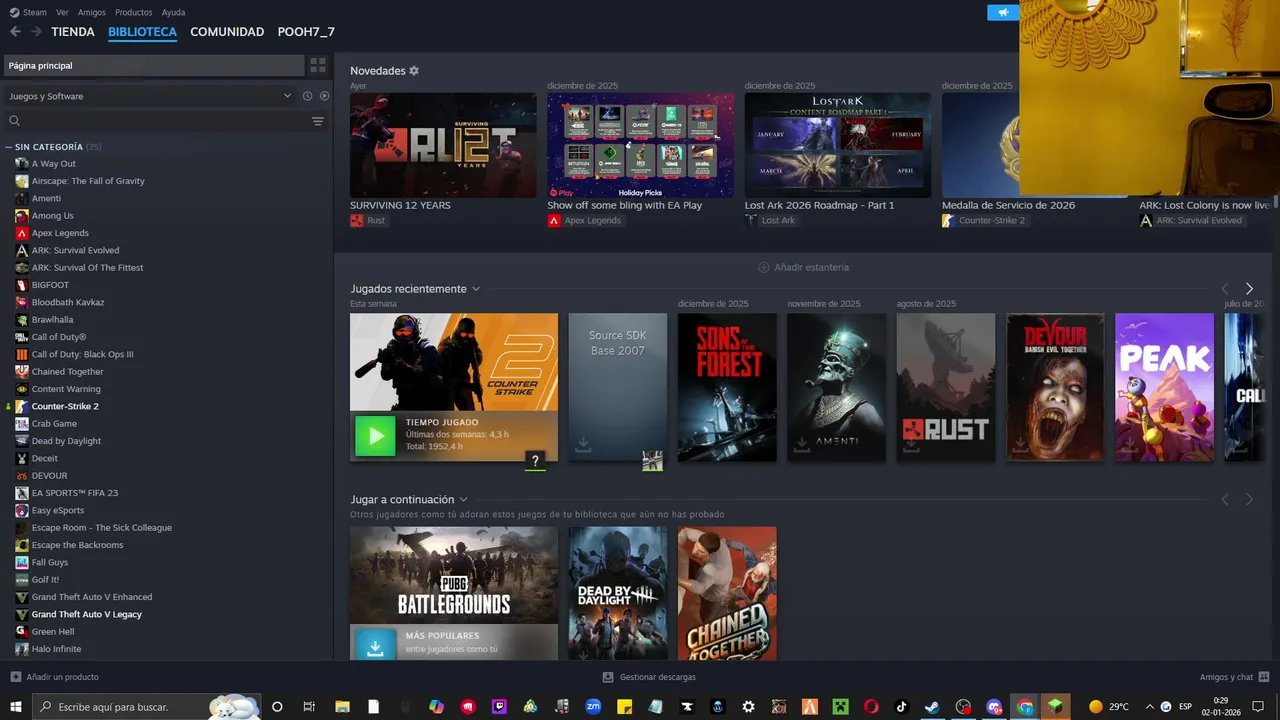Screen dimensions: 1280x720
Task: Open the Amigos menu
Action: point(92,12)
